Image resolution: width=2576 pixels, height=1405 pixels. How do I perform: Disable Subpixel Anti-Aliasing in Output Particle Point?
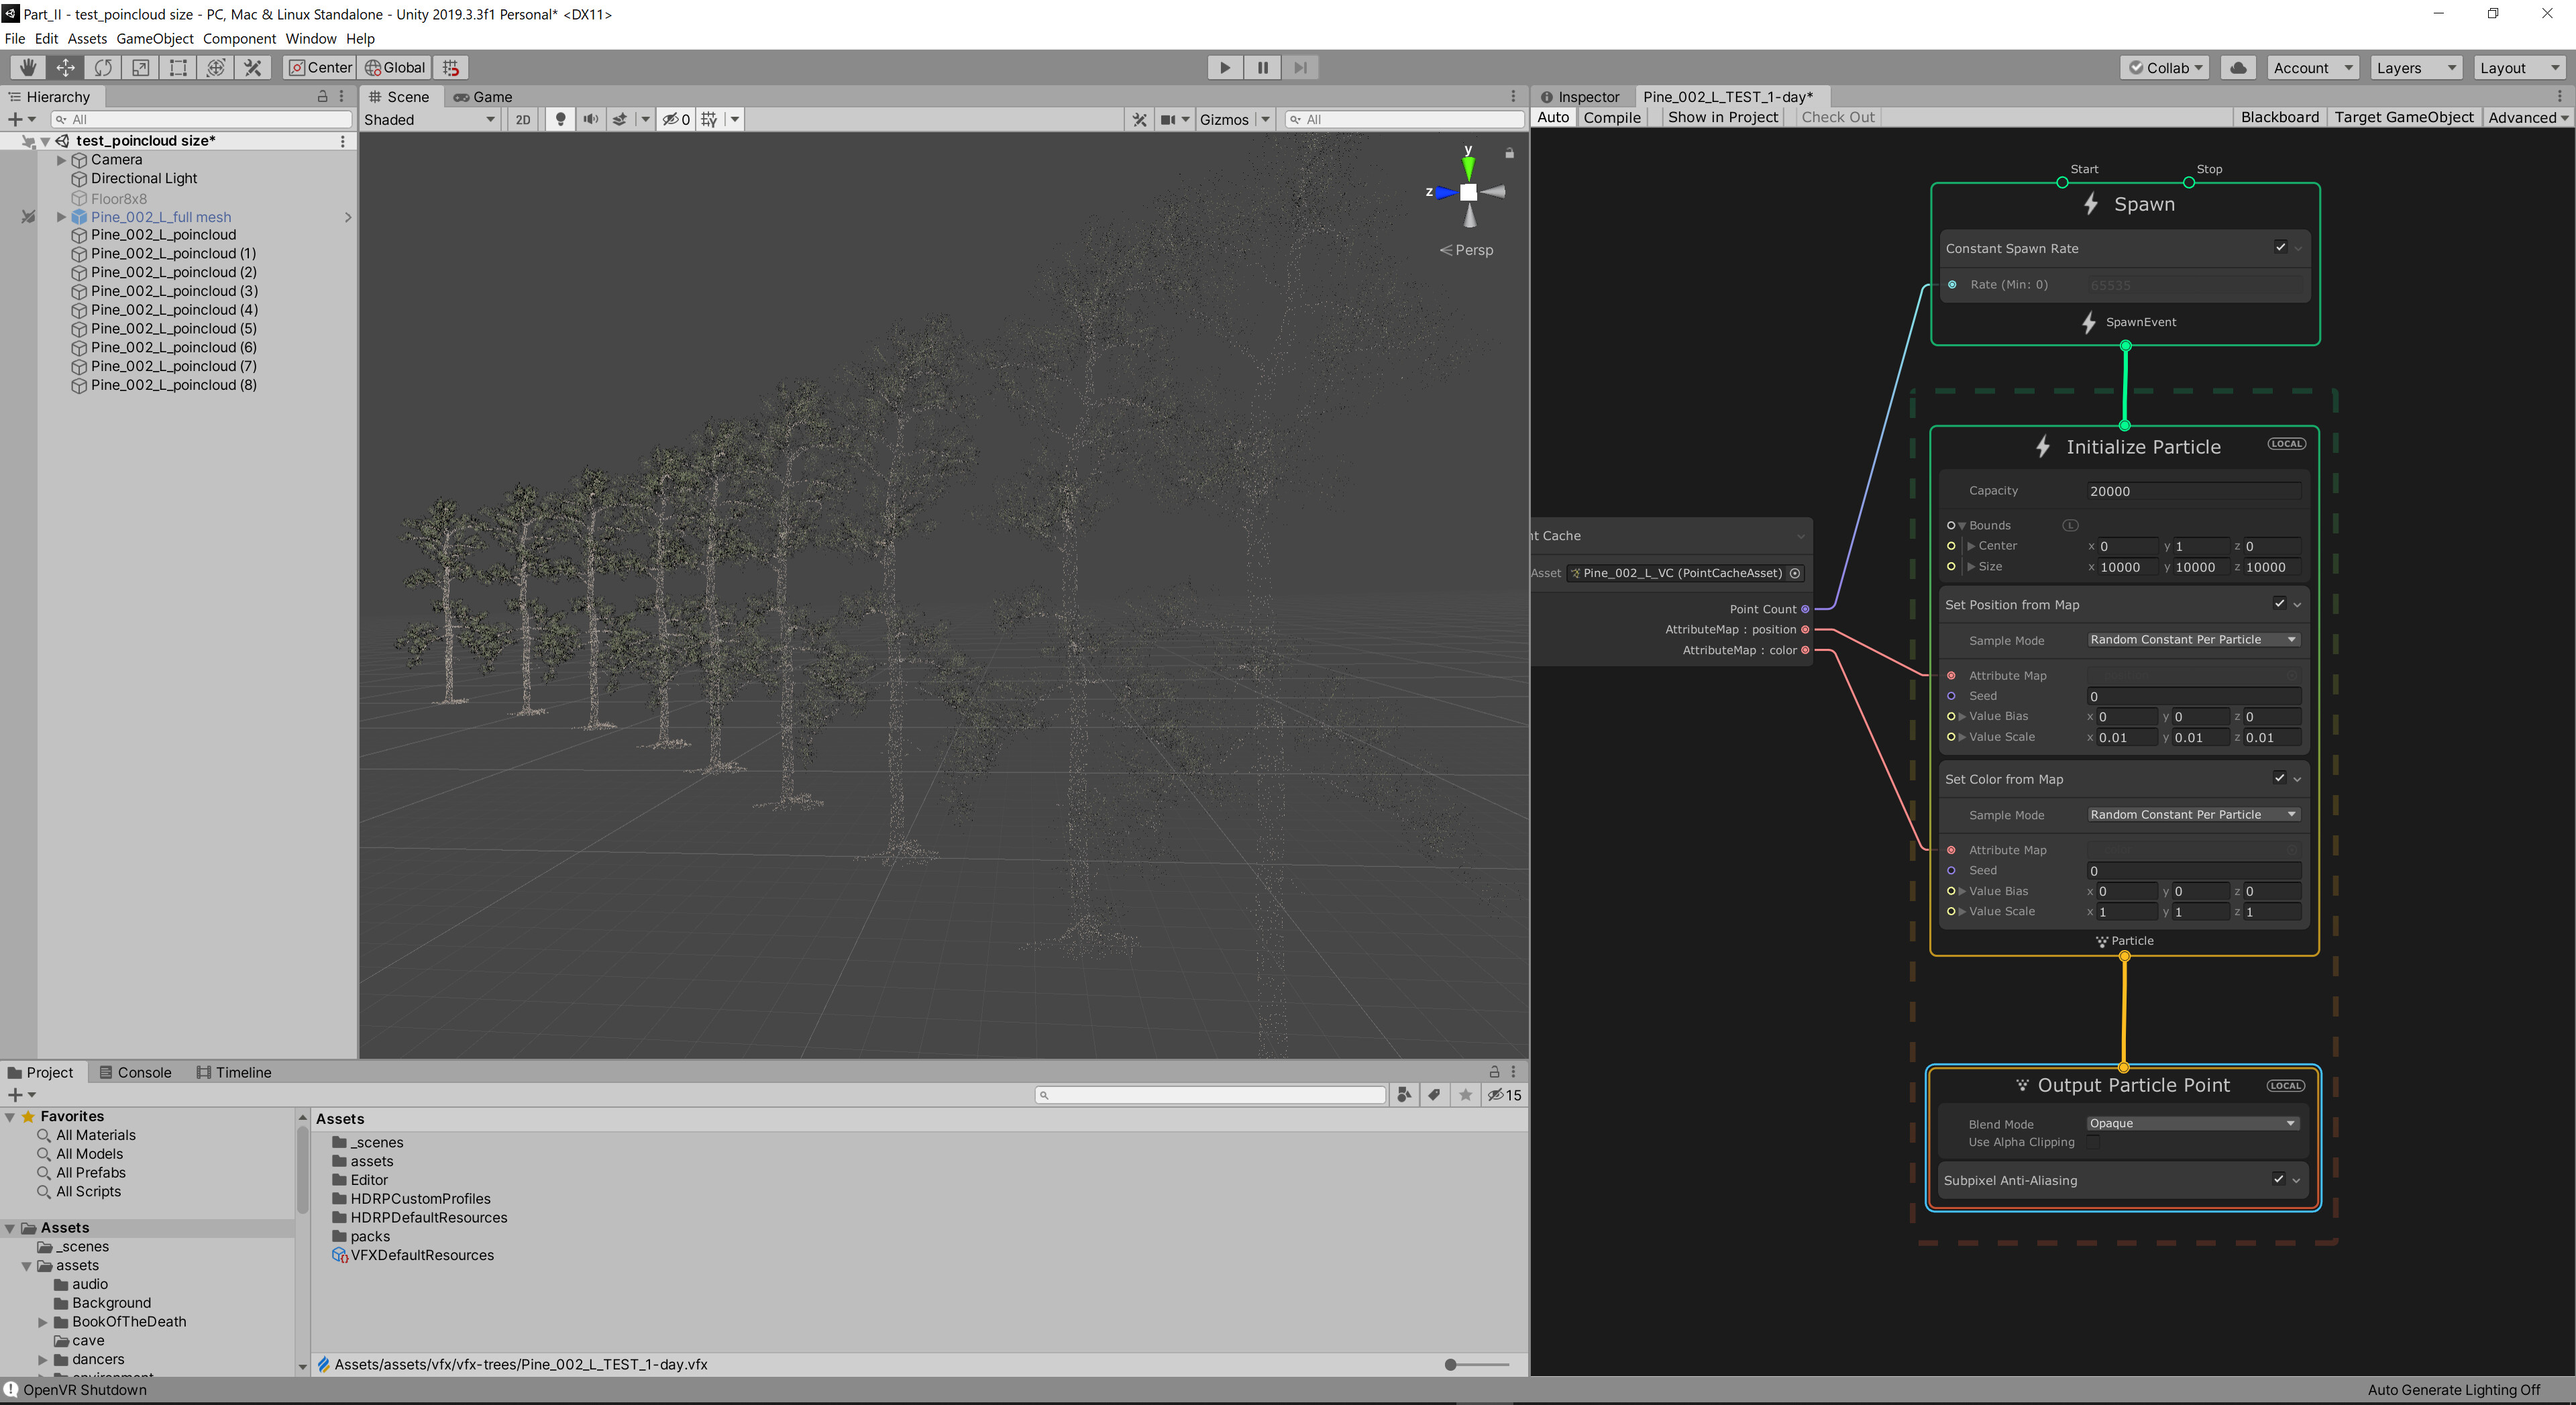(2280, 1180)
